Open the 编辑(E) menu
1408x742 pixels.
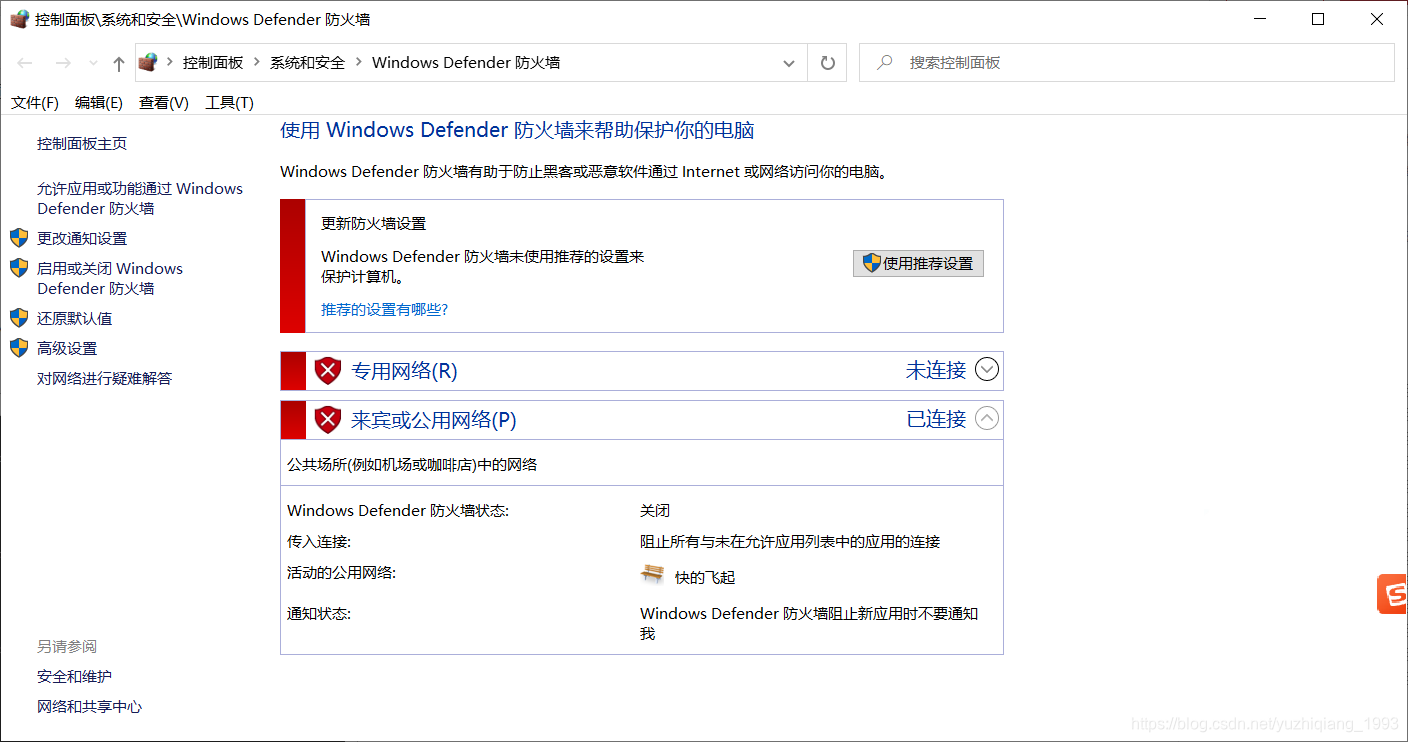coord(99,103)
